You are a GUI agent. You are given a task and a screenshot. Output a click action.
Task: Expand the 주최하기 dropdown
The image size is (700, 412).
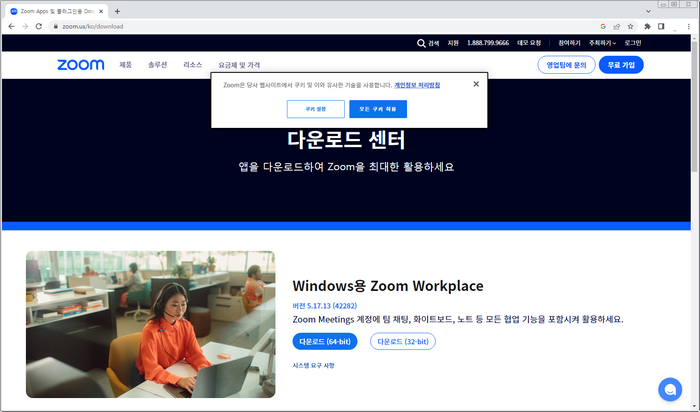(x=602, y=43)
